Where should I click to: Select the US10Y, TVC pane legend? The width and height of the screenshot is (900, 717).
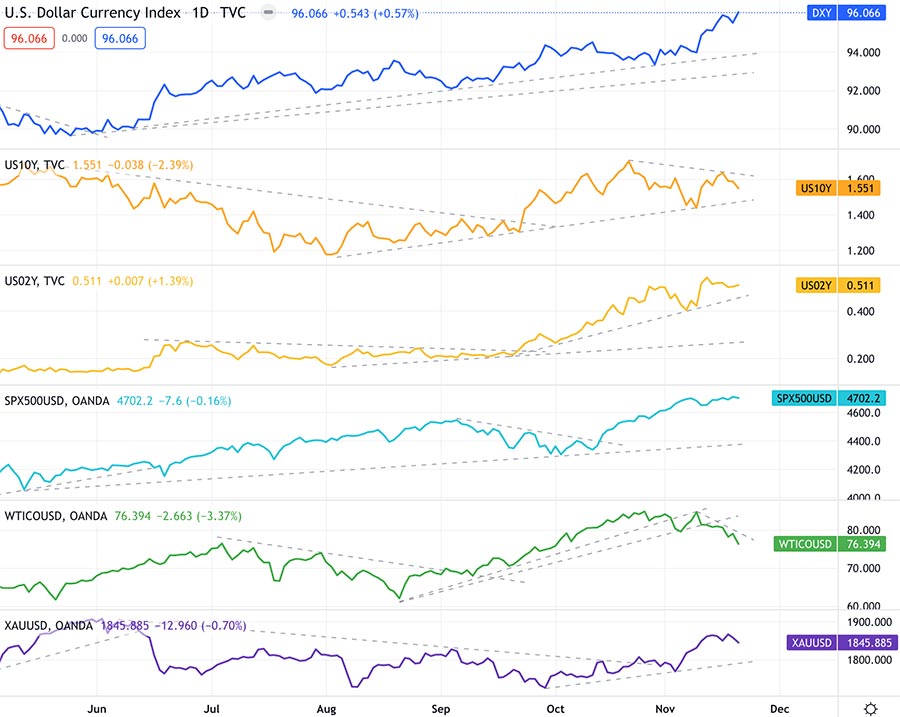tap(36, 165)
